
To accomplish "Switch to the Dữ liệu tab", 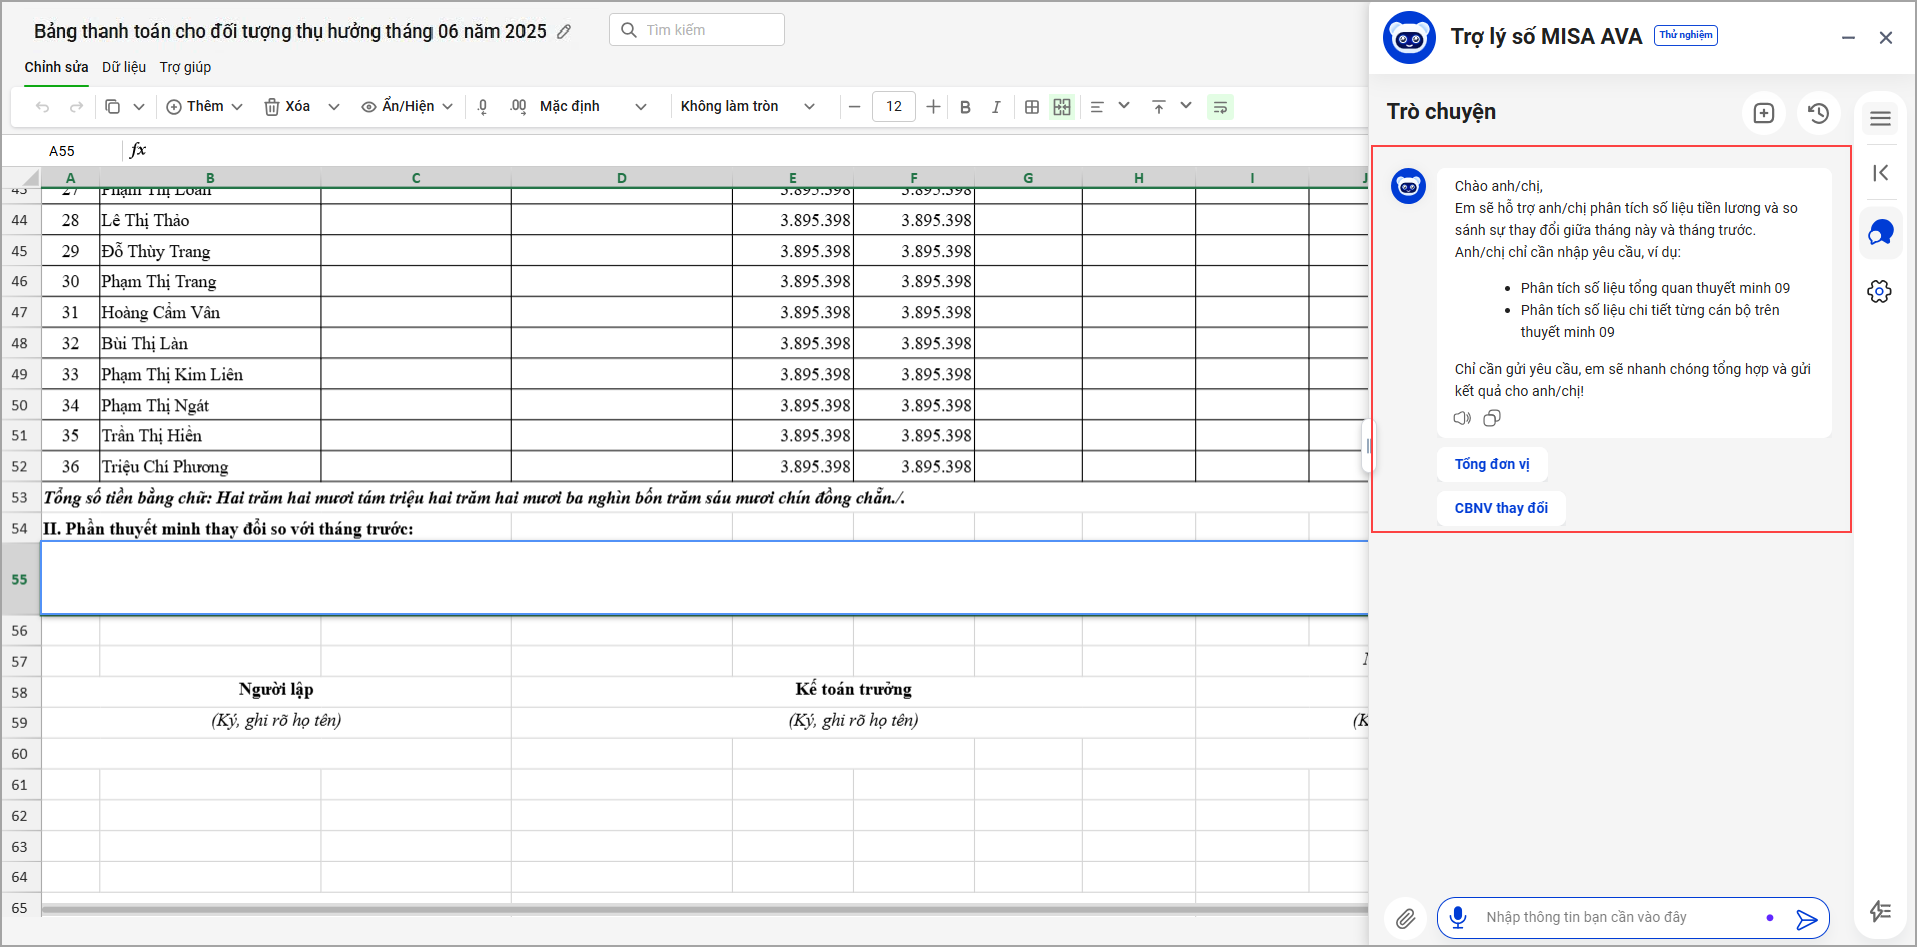I will tap(124, 67).
